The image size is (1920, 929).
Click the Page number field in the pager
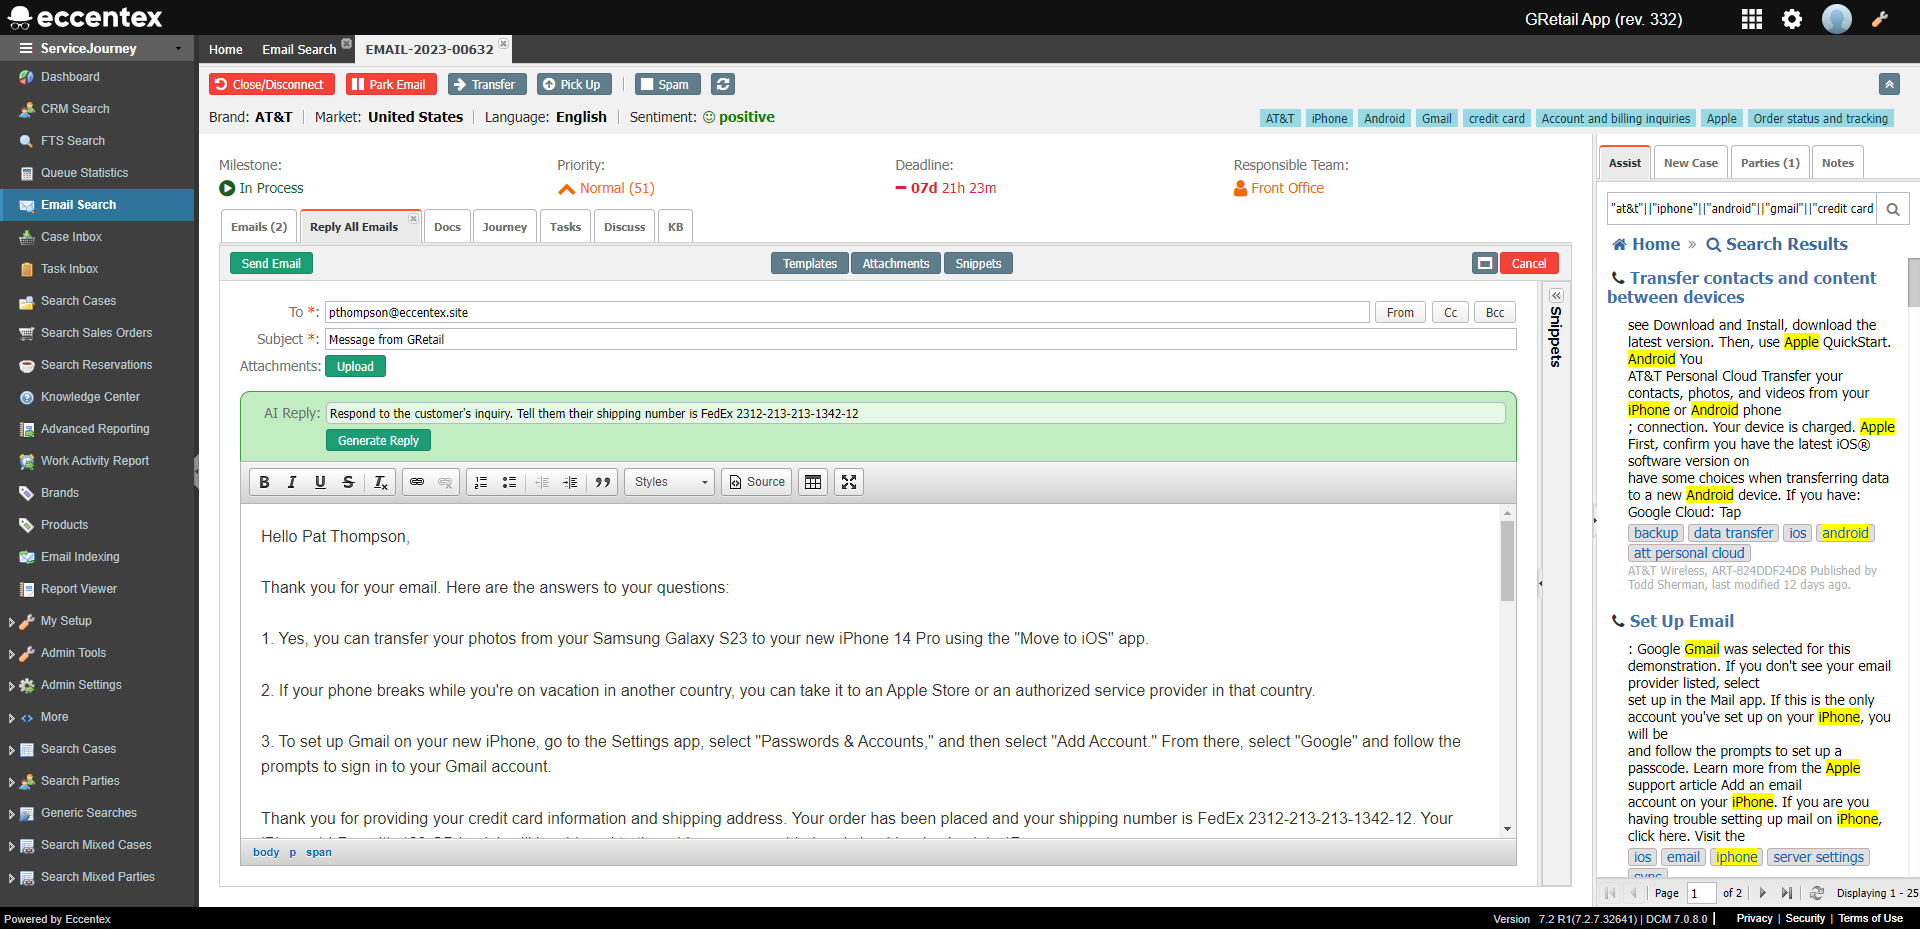point(1701,893)
